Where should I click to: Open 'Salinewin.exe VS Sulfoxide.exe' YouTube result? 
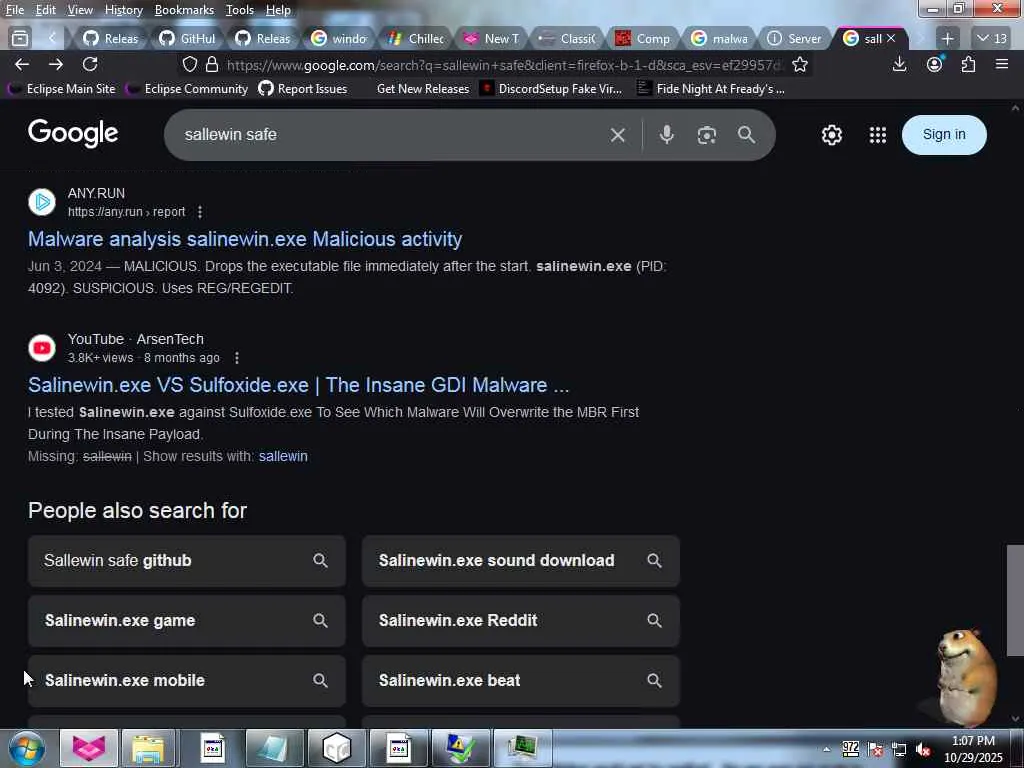click(x=298, y=385)
